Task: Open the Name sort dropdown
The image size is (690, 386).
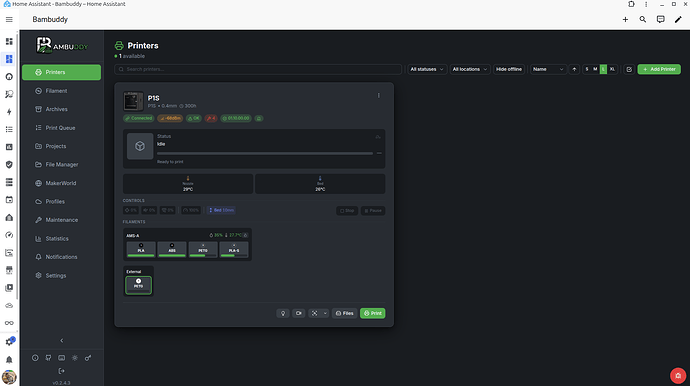Action: [548, 69]
